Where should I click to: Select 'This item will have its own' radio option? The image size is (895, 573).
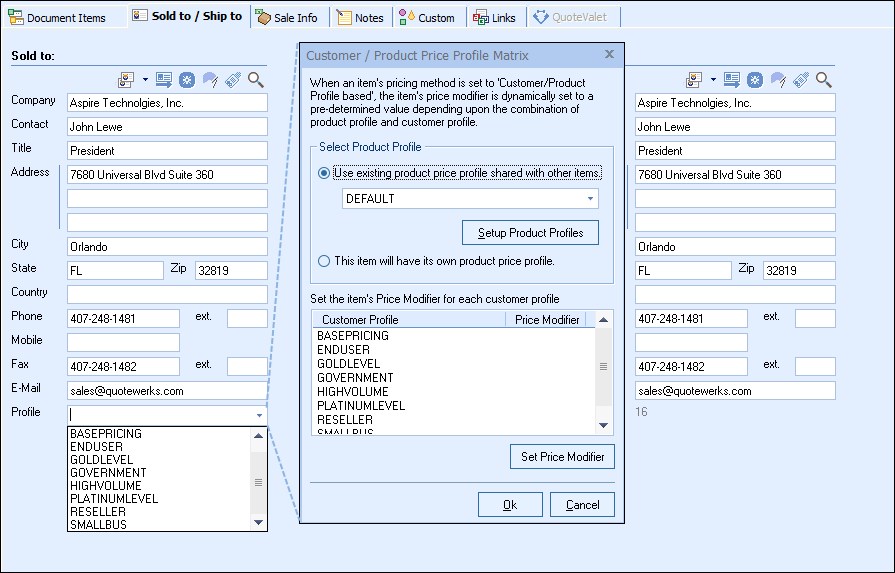point(324,261)
